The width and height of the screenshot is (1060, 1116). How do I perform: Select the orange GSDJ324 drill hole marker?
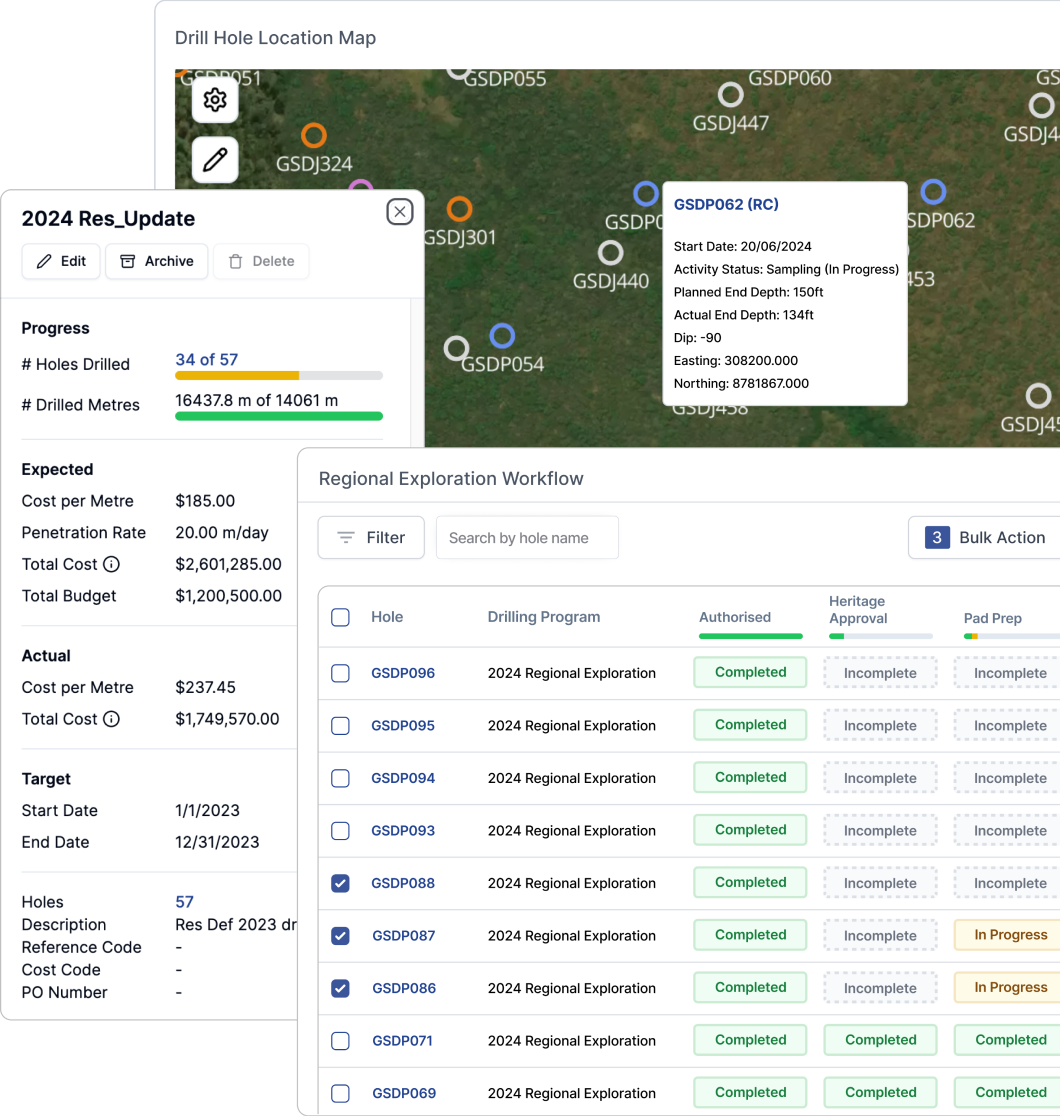point(315,135)
